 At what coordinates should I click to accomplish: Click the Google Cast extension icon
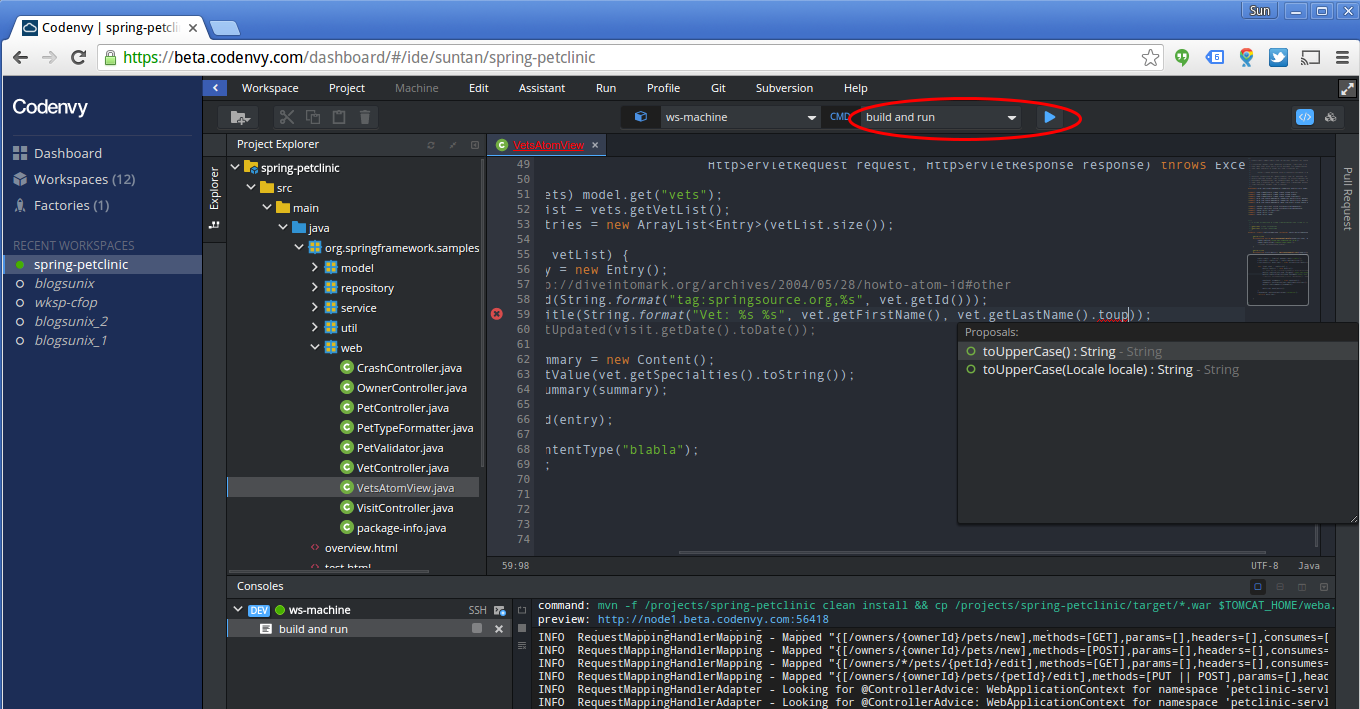pos(1310,57)
